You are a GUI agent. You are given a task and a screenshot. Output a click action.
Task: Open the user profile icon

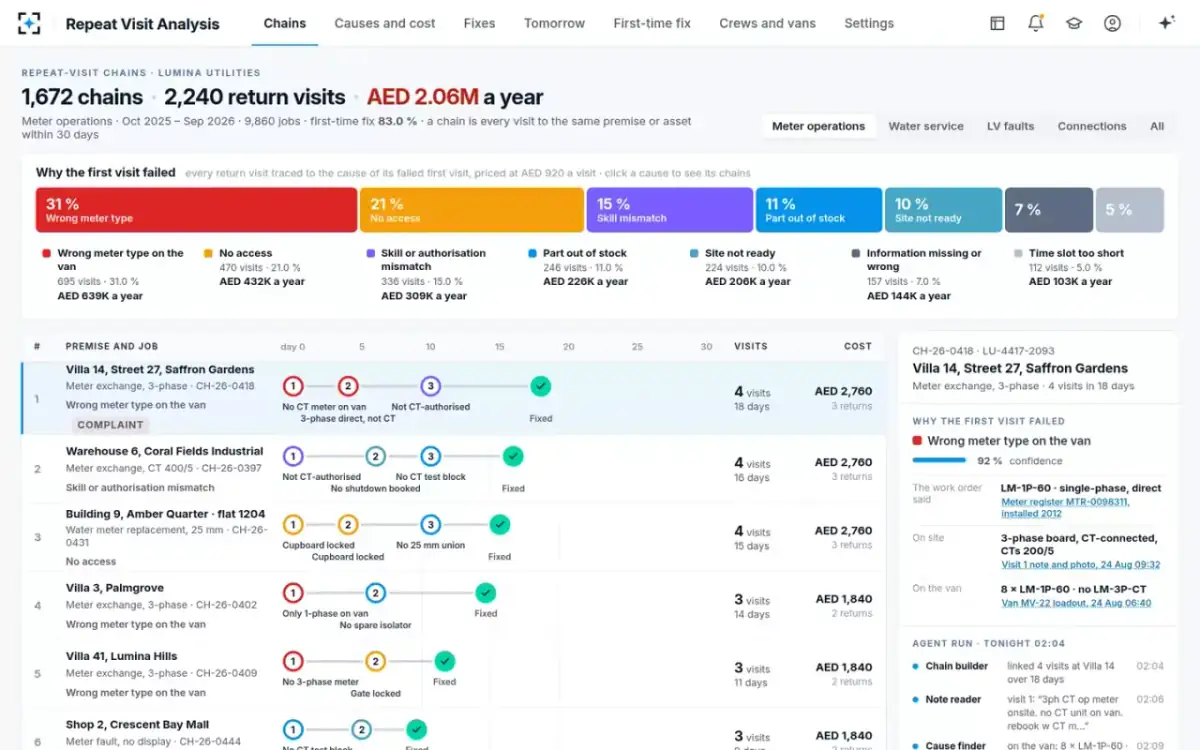coord(1112,23)
